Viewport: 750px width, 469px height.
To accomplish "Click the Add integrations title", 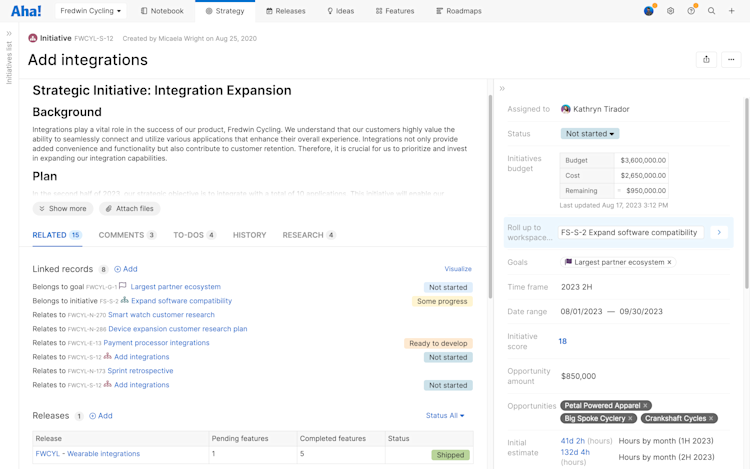I will click(88, 60).
